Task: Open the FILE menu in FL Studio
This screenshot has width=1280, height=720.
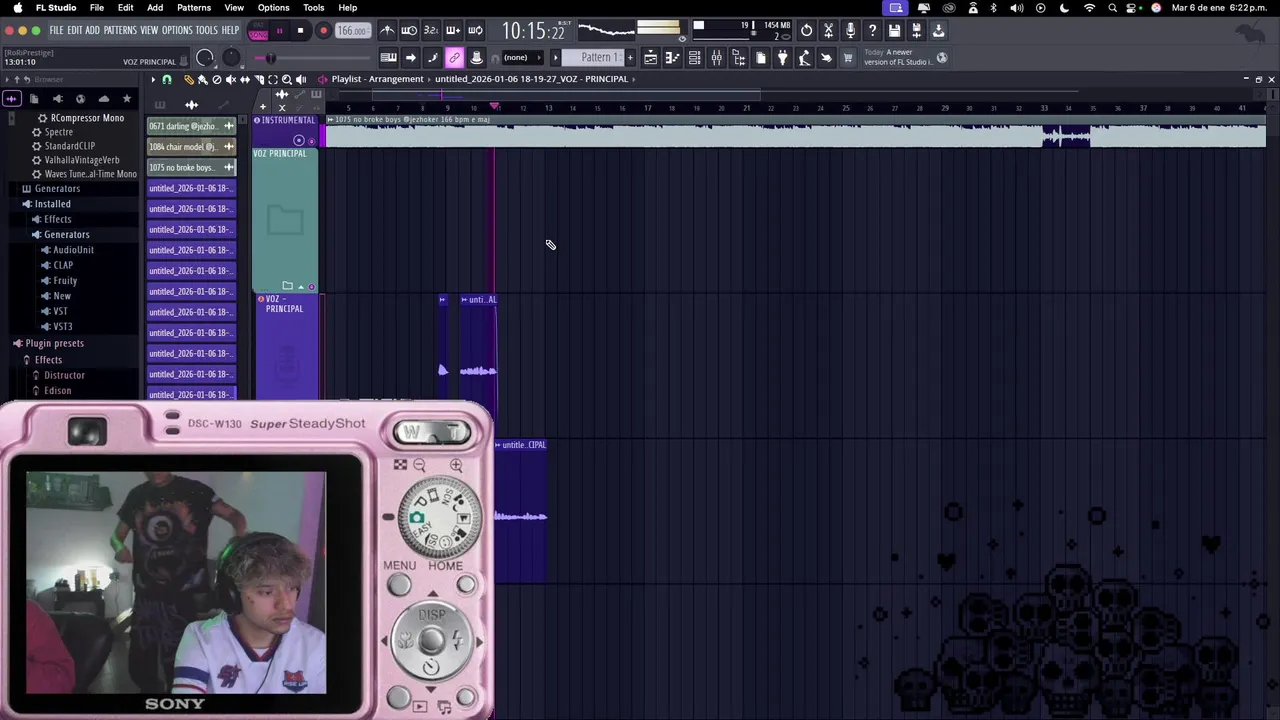Action: pyautogui.click(x=56, y=30)
